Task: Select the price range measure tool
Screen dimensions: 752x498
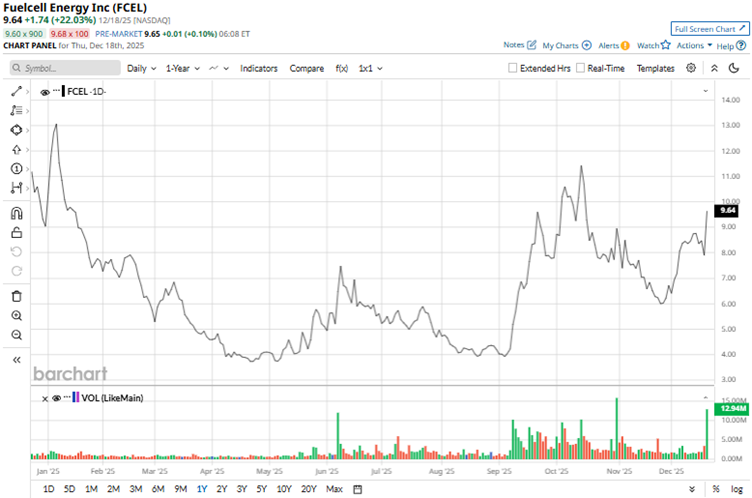Action: click(x=16, y=188)
